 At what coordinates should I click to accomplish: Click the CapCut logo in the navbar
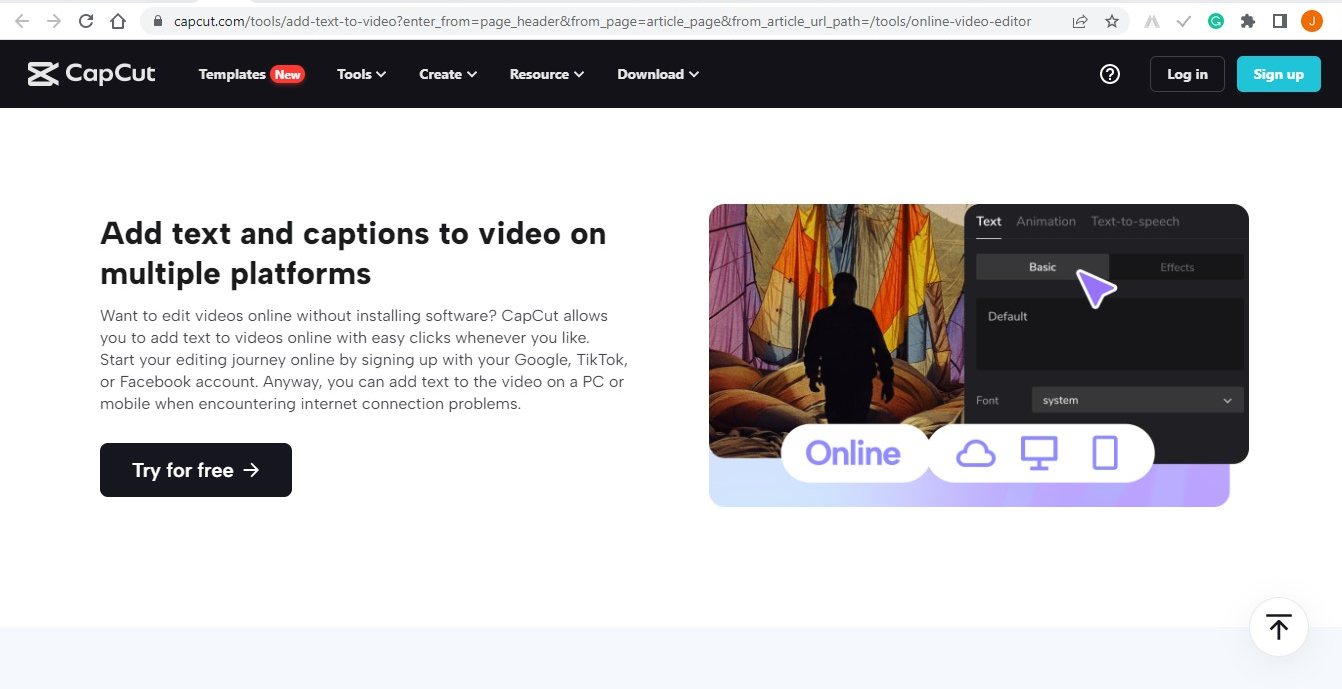[x=90, y=73]
